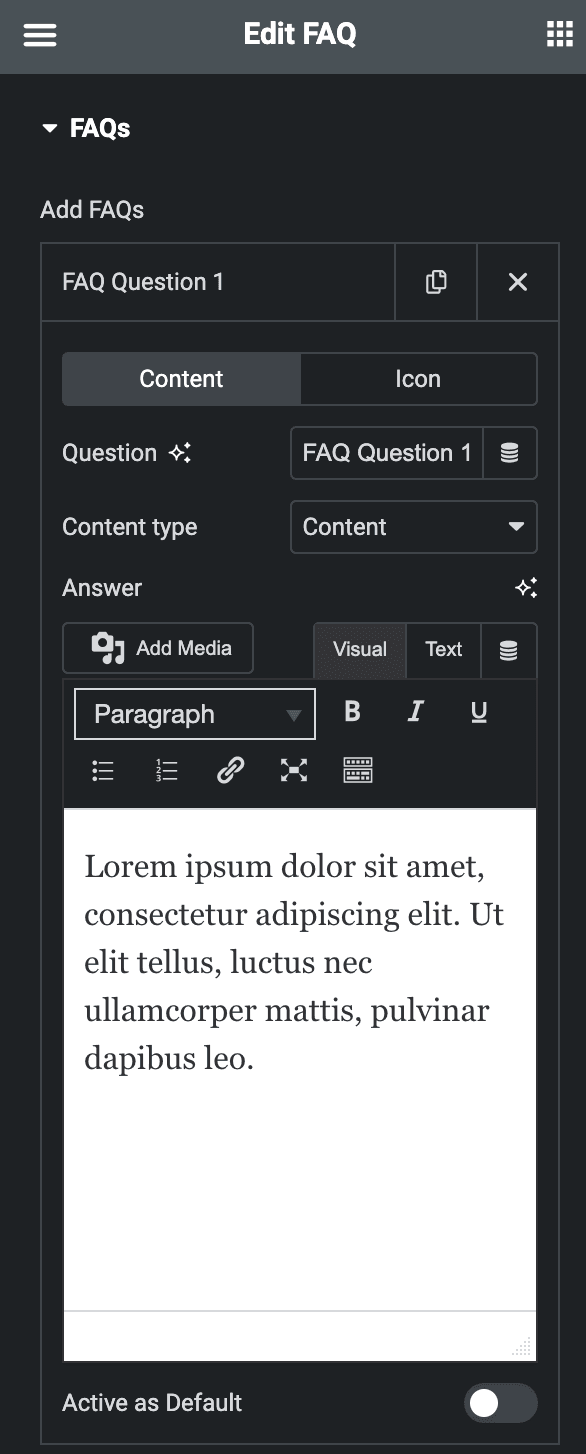
Task: Toggle the editor toolbar kitchen sink
Action: (x=358, y=770)
